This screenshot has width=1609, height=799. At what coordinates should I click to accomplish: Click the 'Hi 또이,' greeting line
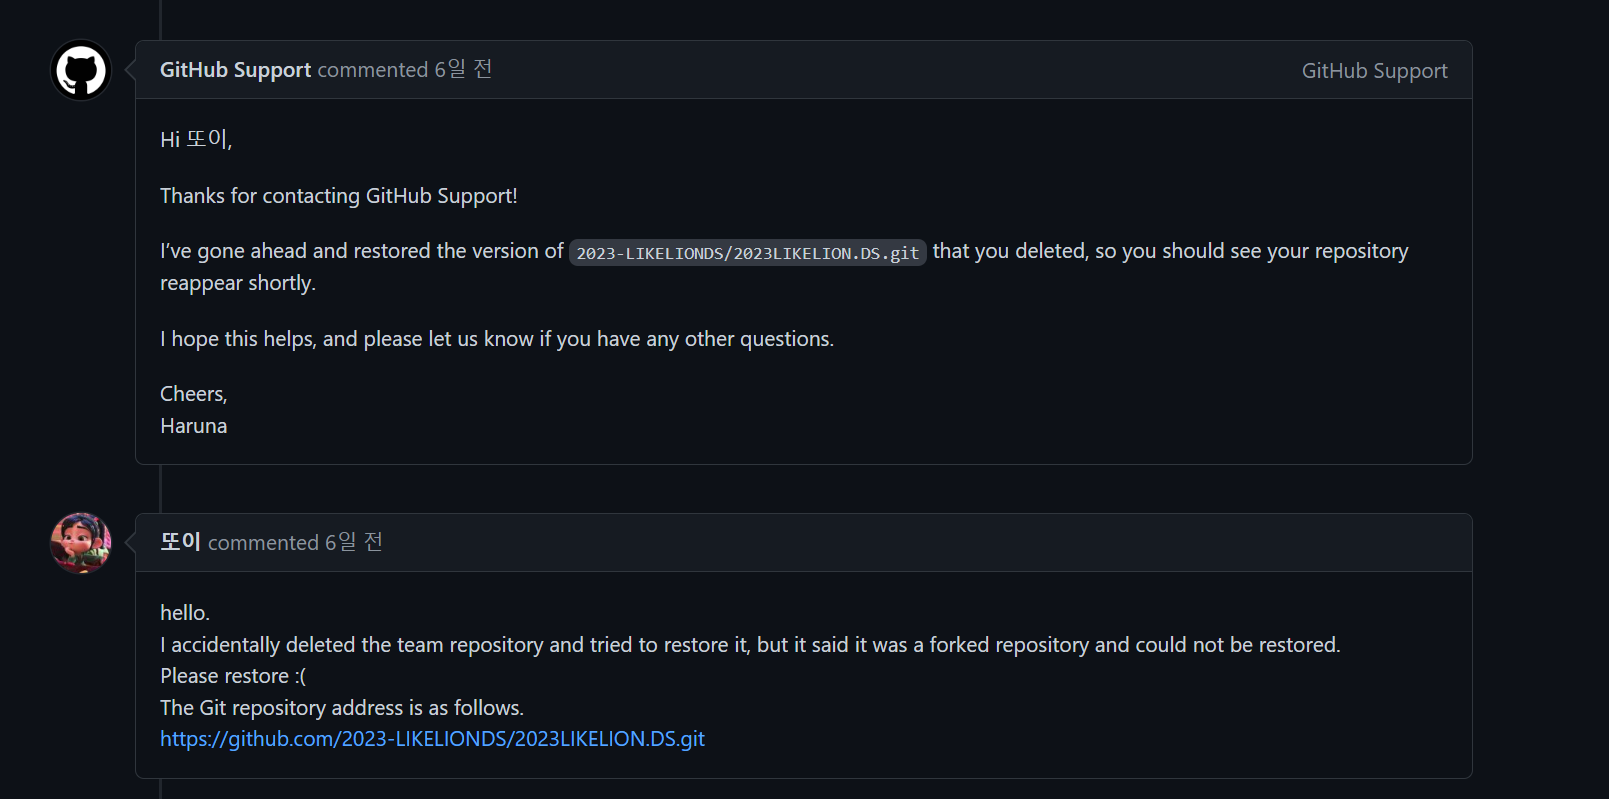(x=196, y=139)
